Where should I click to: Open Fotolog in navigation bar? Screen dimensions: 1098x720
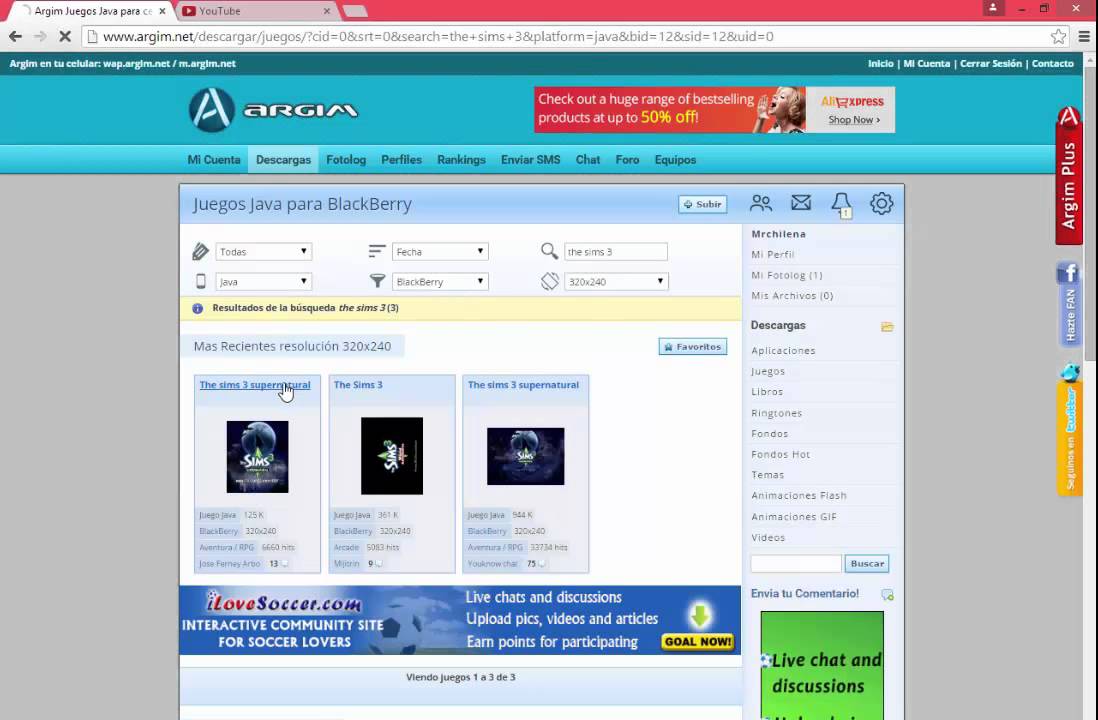pos(346,160)
